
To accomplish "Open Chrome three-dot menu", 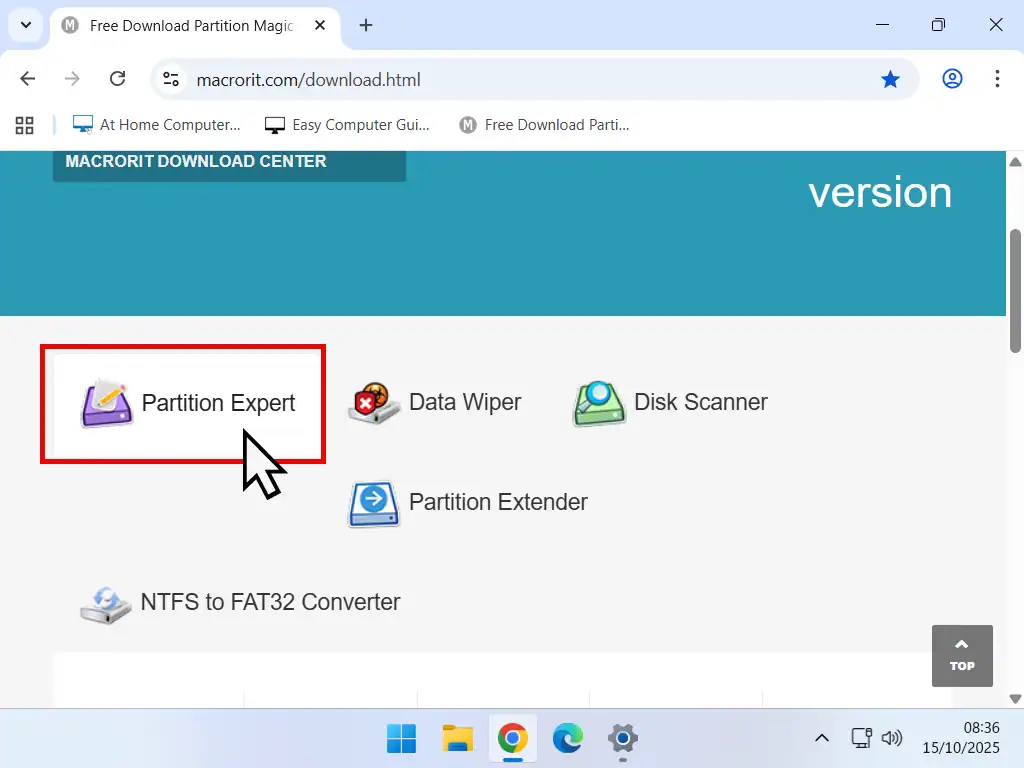I will click(997, 80).
